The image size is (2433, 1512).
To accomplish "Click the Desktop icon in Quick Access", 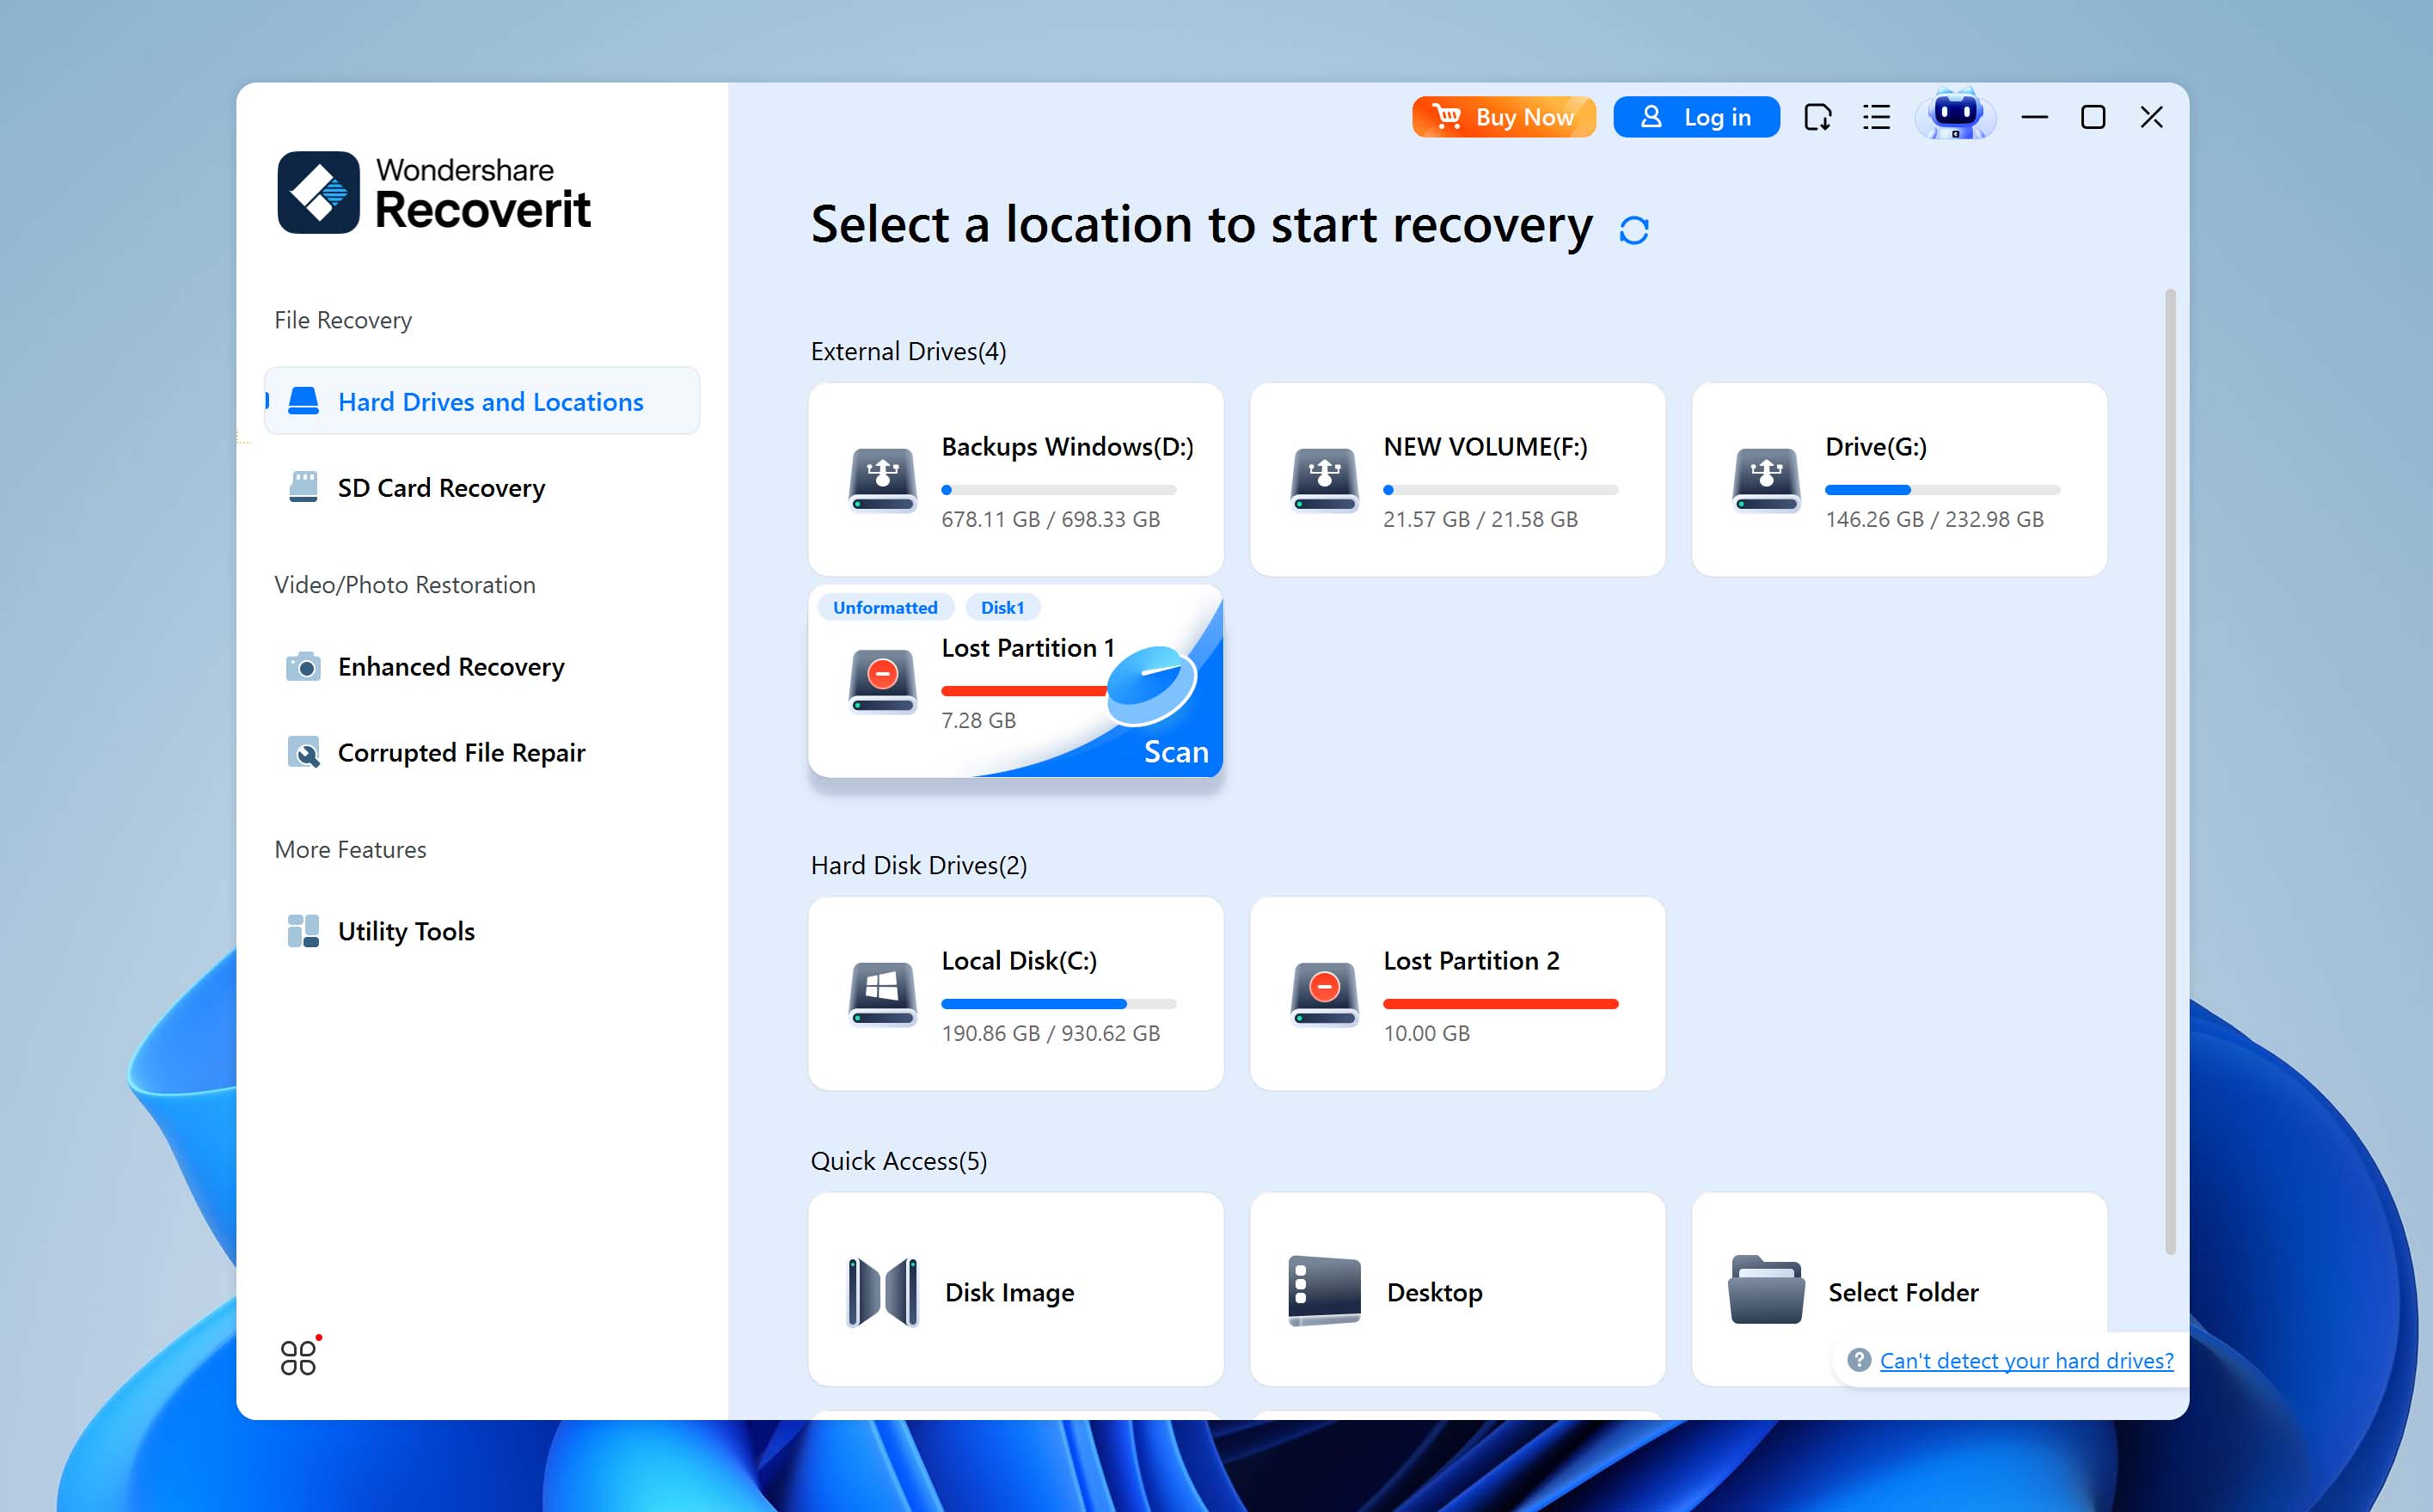I will [1324, 1291].
